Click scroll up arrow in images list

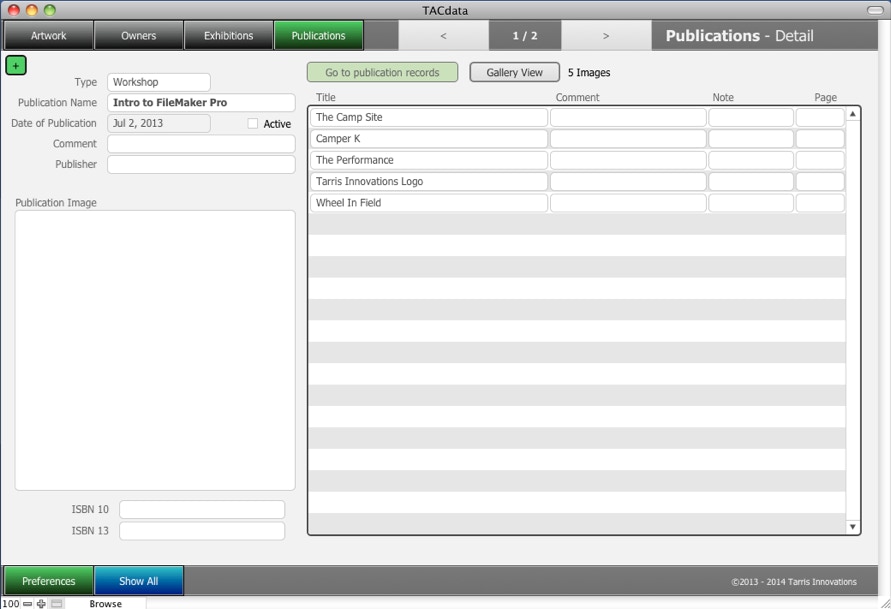click(853, 114)
